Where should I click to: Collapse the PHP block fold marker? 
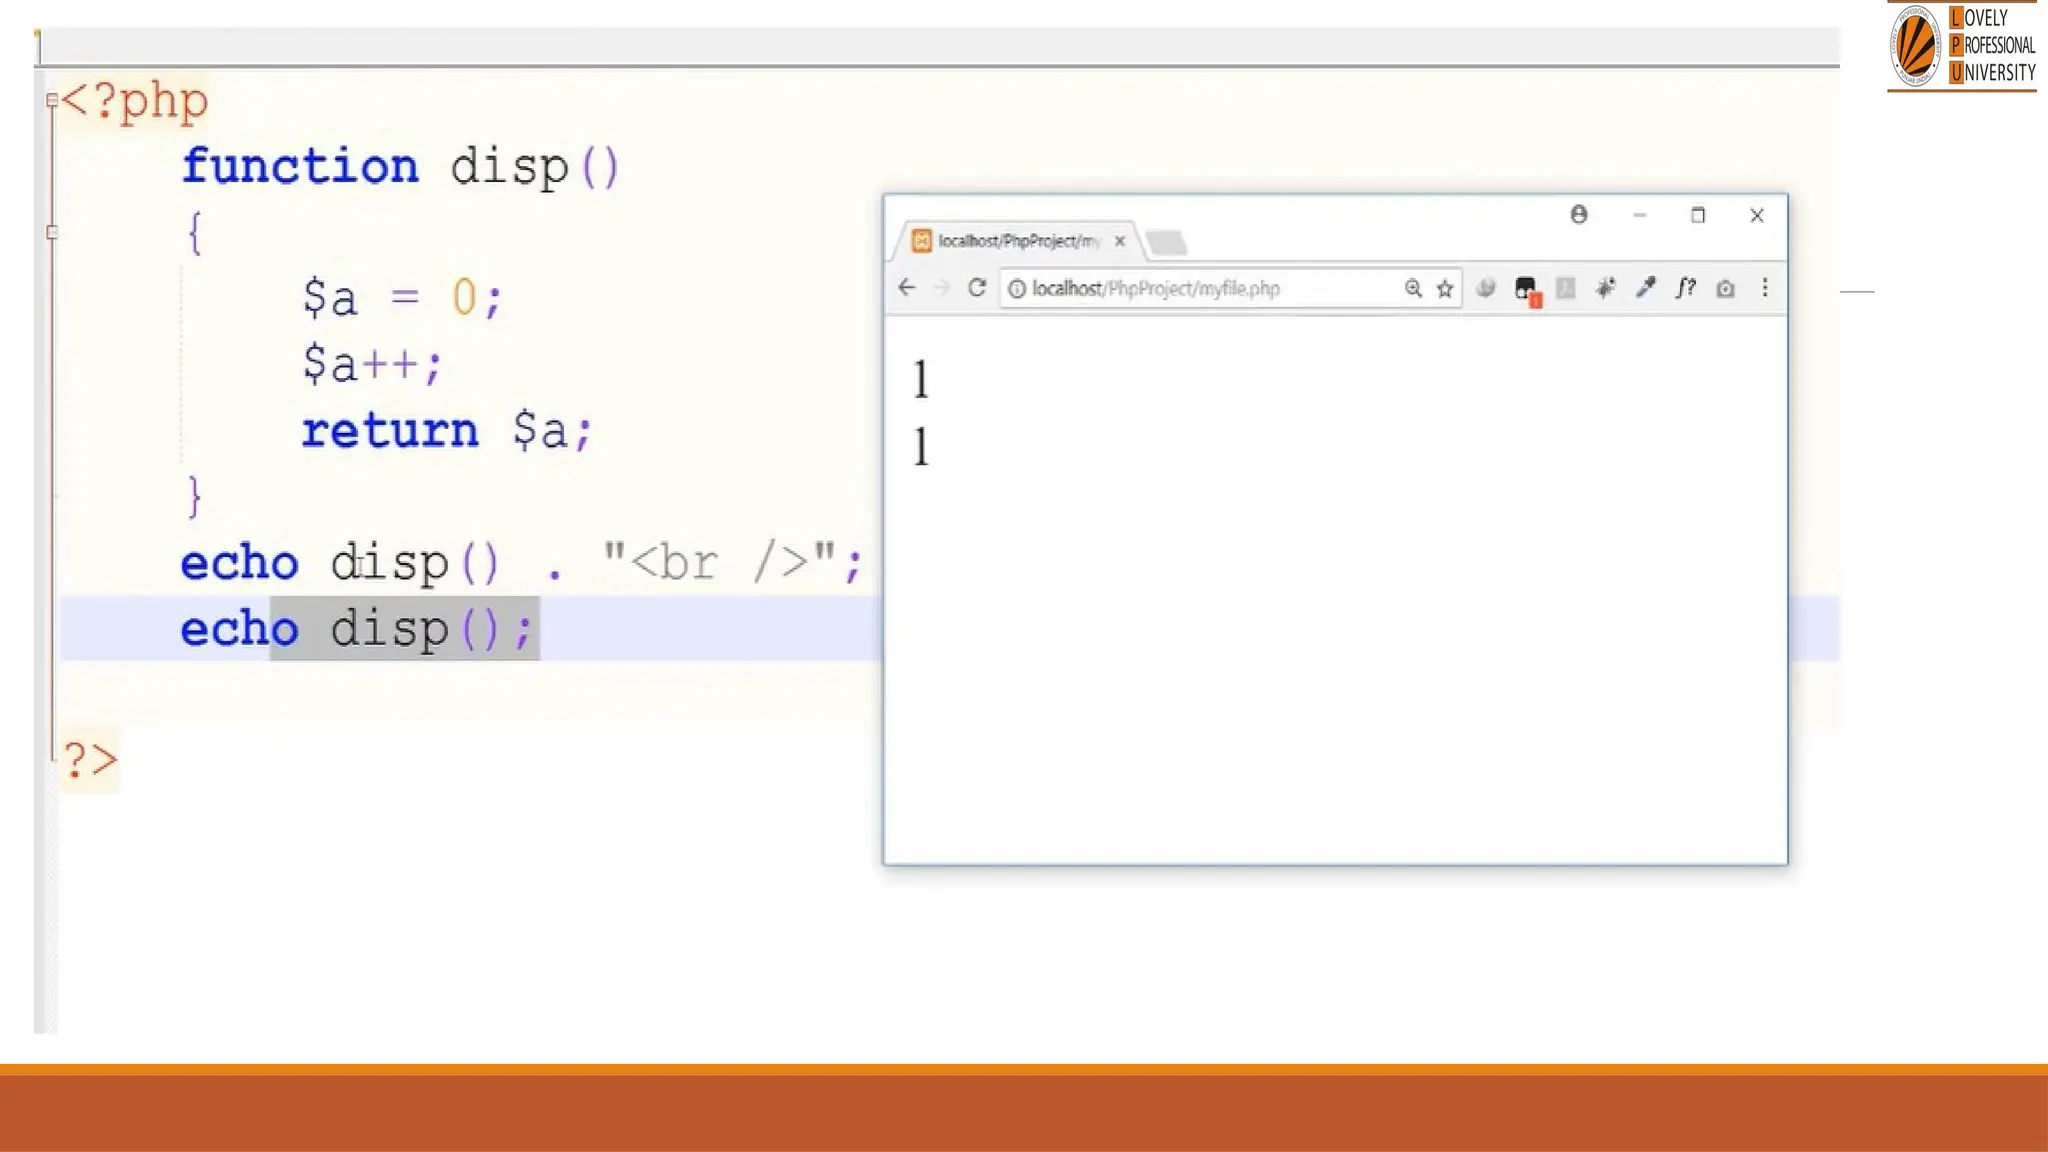[x=52, y=100]
